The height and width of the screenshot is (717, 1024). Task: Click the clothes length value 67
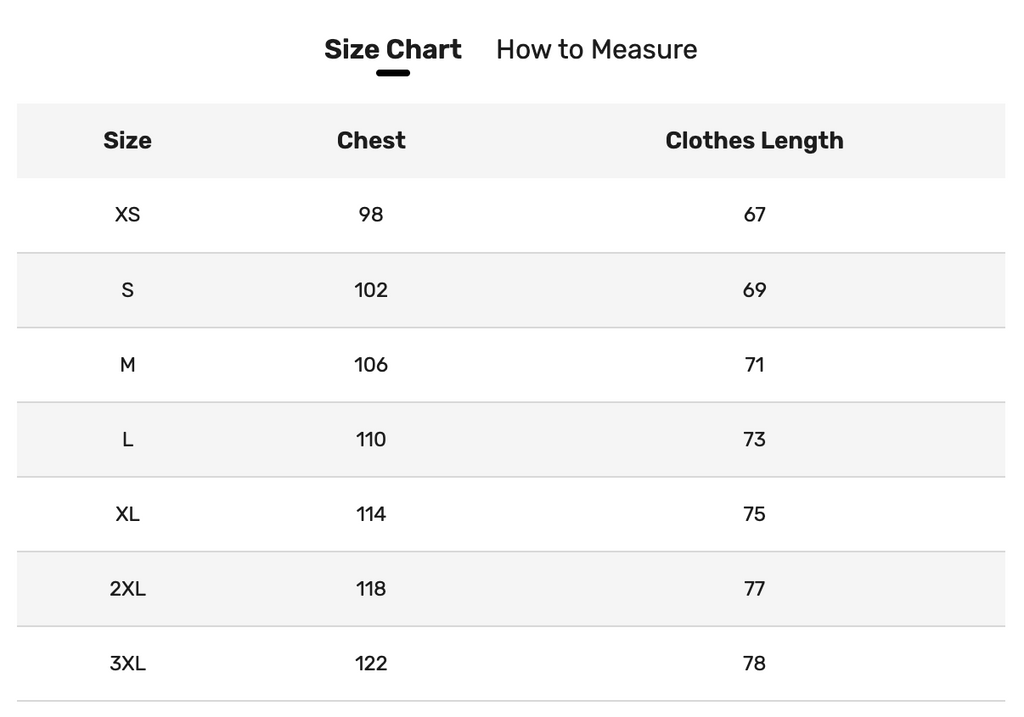(754, 215)
